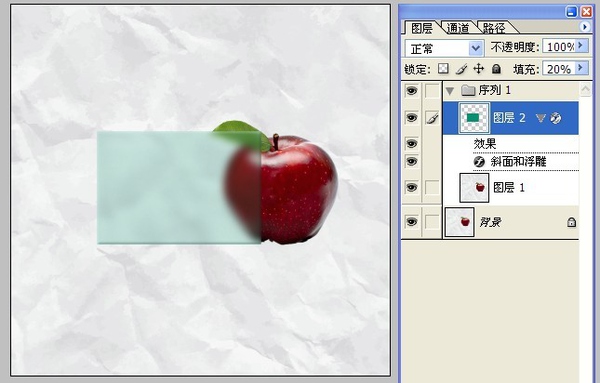Click the lock transparent pixels icon
The height and width of the screenshot is (383, 600).
pyautogui.click(x=443, y=68)
